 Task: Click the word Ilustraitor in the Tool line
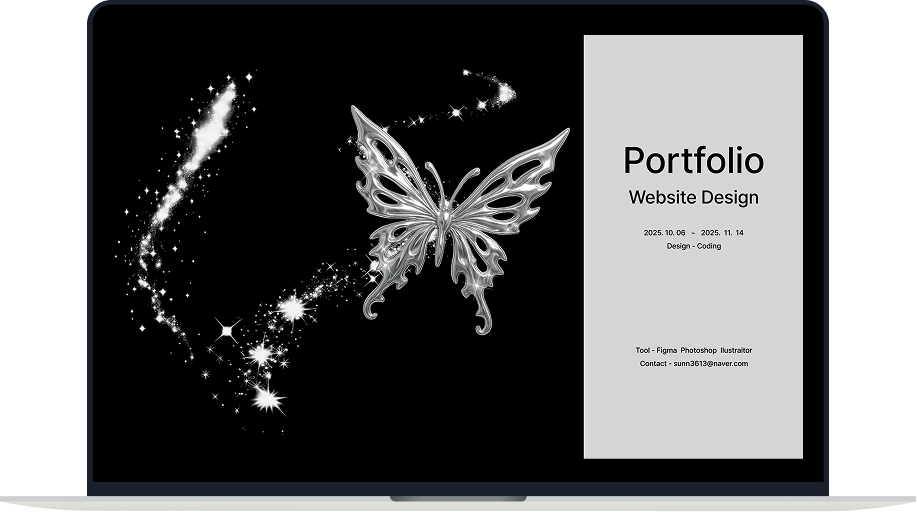pos(735,351)
